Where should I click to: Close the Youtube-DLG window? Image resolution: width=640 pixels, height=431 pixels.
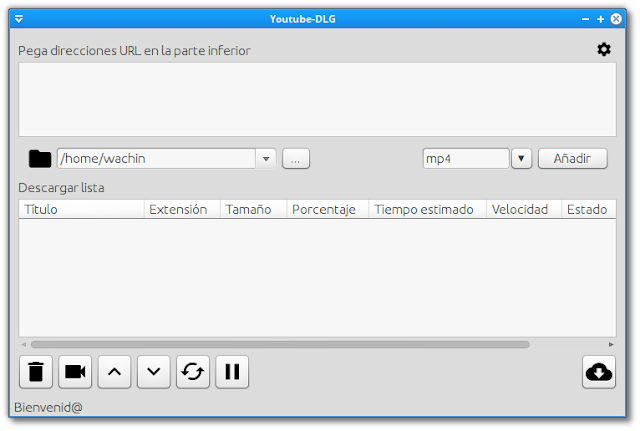[x=616, y=19]
